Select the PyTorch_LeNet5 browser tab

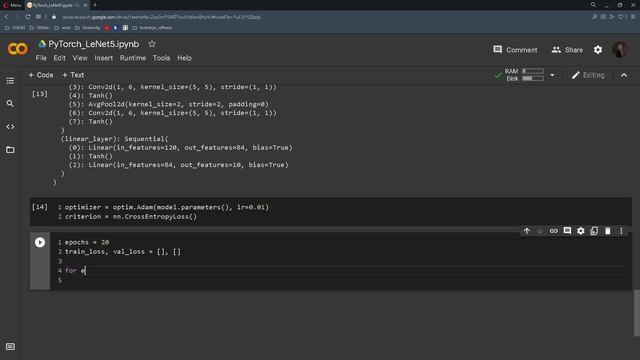pyautogui.click(x=57, y=5)
